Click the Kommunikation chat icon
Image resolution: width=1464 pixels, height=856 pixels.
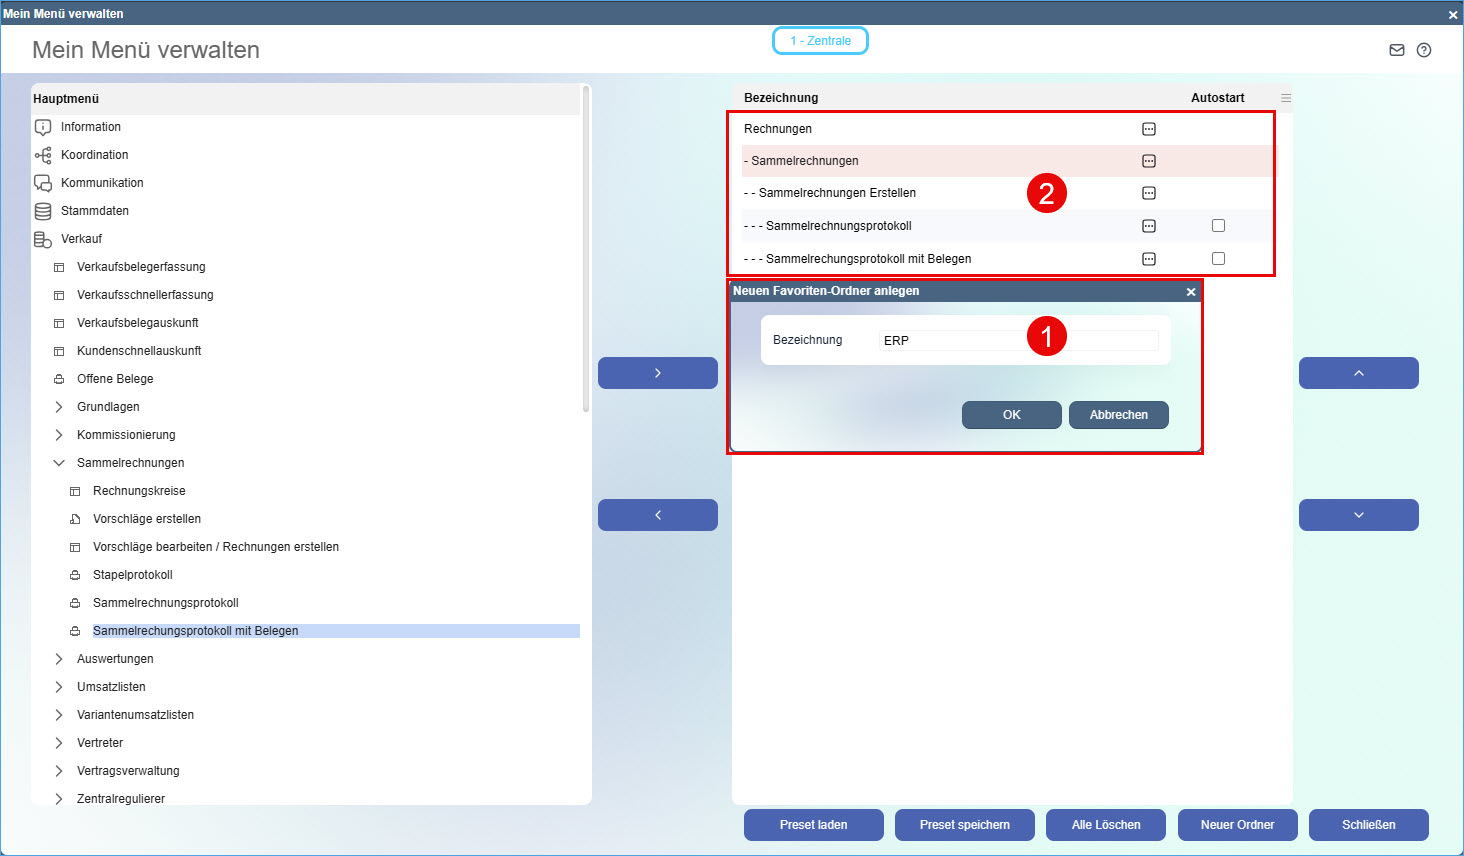coord(43,183)
